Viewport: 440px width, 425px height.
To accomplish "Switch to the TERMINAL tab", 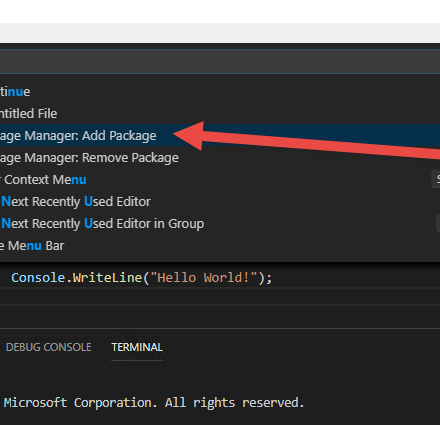I will [x=137, y=347].
